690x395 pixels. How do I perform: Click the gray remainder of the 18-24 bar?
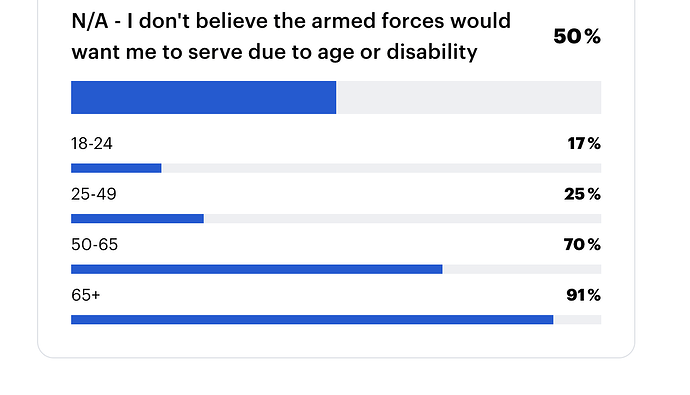coord(381,168)
